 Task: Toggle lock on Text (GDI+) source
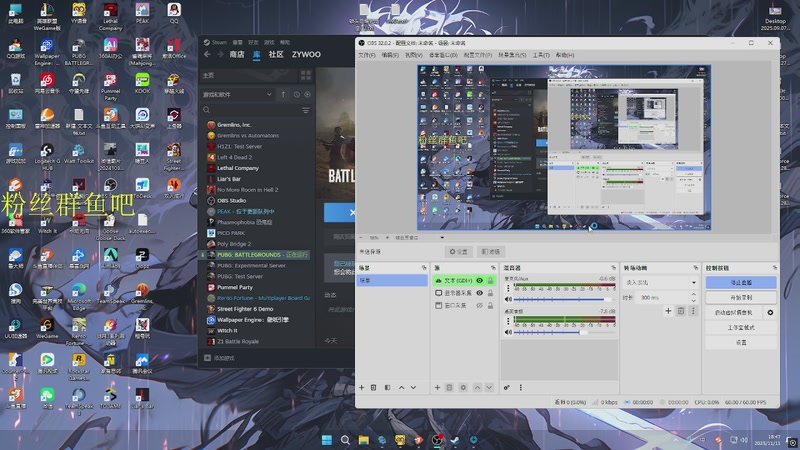click(490, 281)
